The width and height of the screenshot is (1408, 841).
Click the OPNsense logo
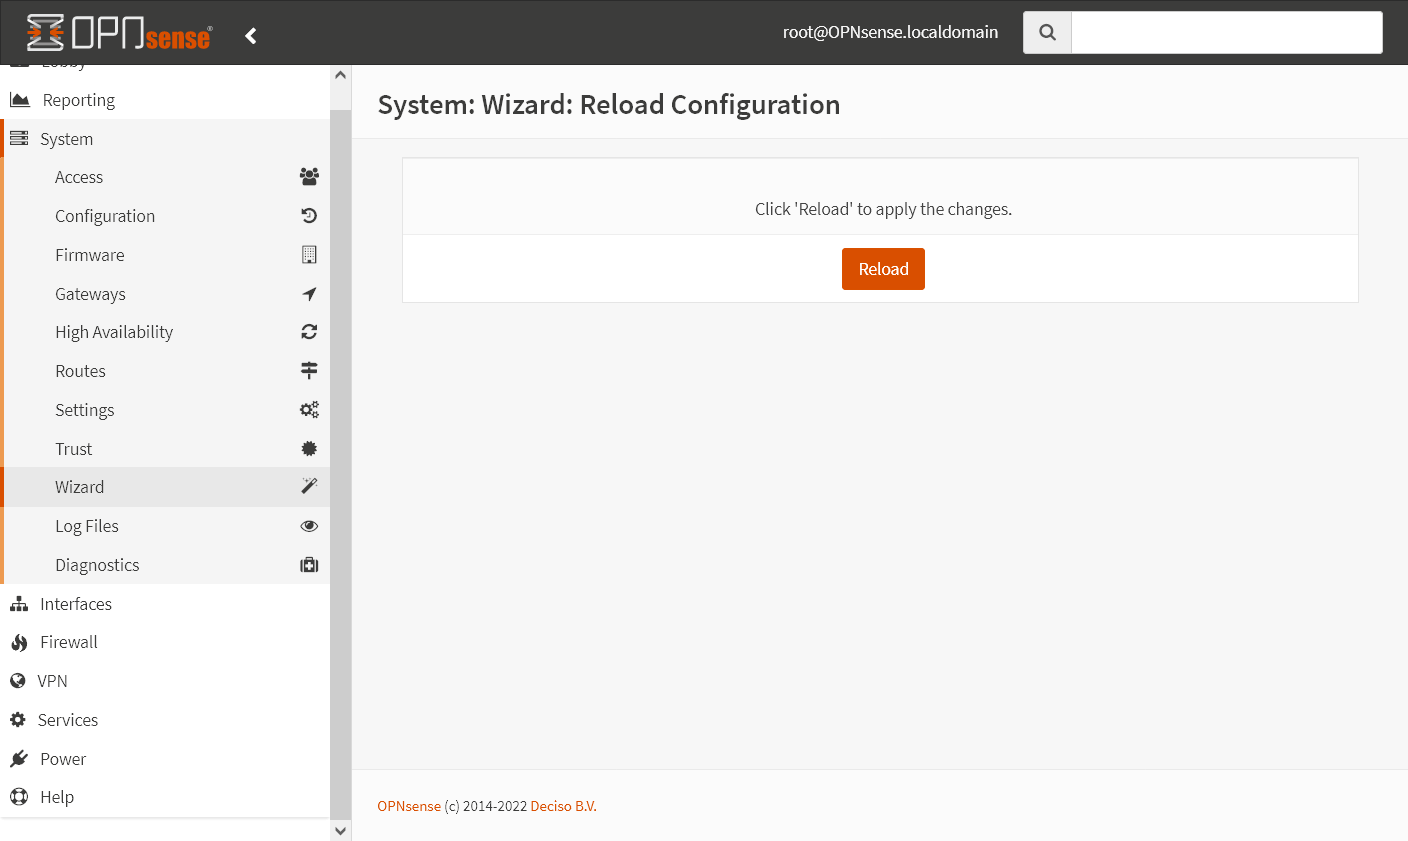click(x=119, y=33)
